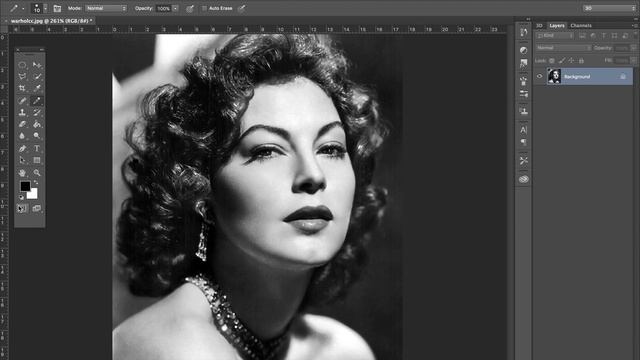Change the screen mode from toolbox

click(37, 209)
